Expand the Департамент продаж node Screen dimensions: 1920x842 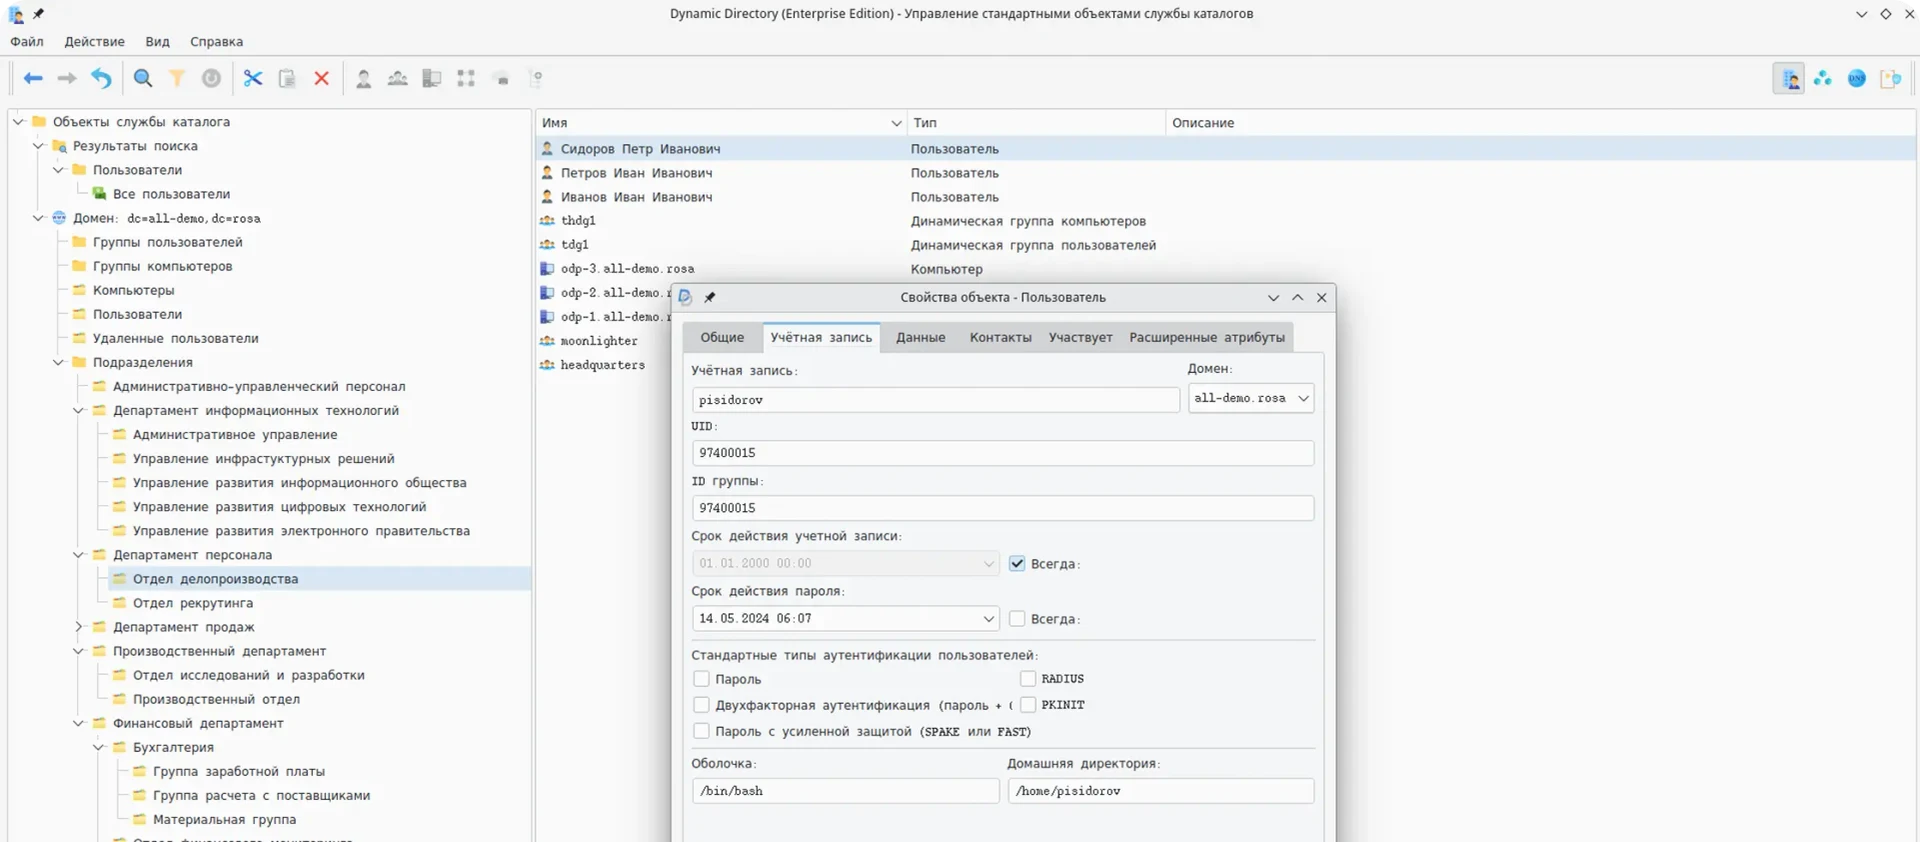coord(78,627)
